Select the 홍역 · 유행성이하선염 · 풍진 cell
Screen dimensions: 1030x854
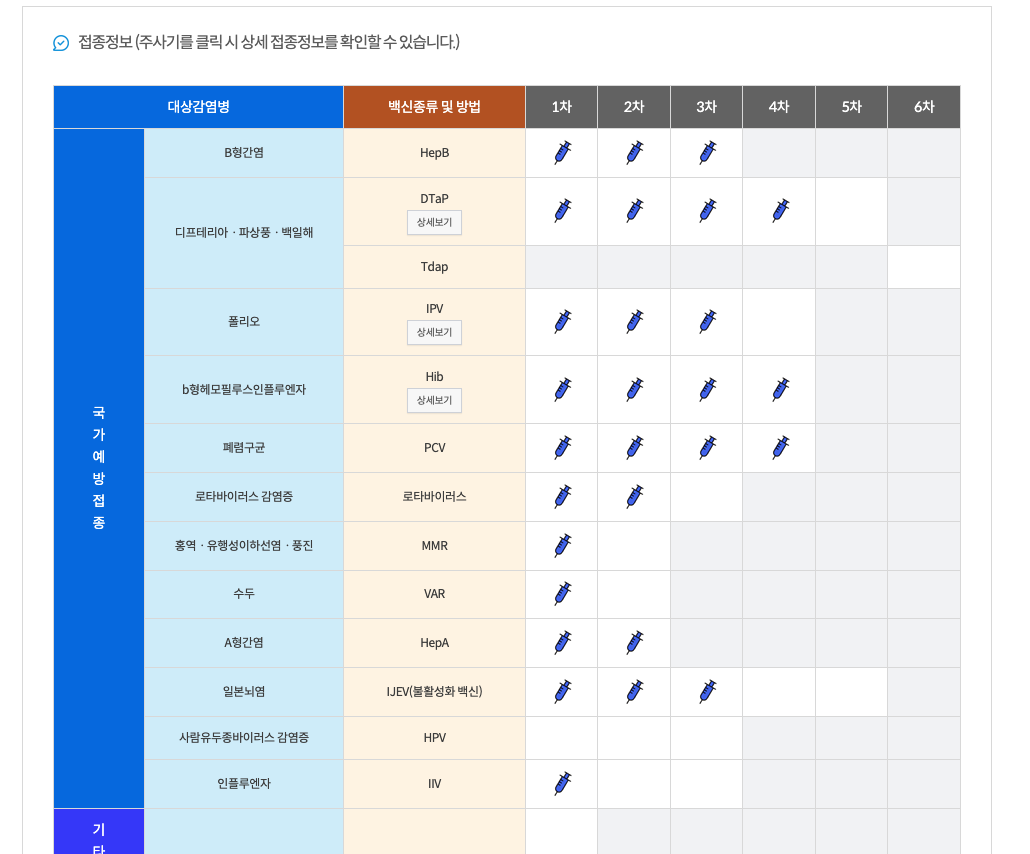pos(244,546)
